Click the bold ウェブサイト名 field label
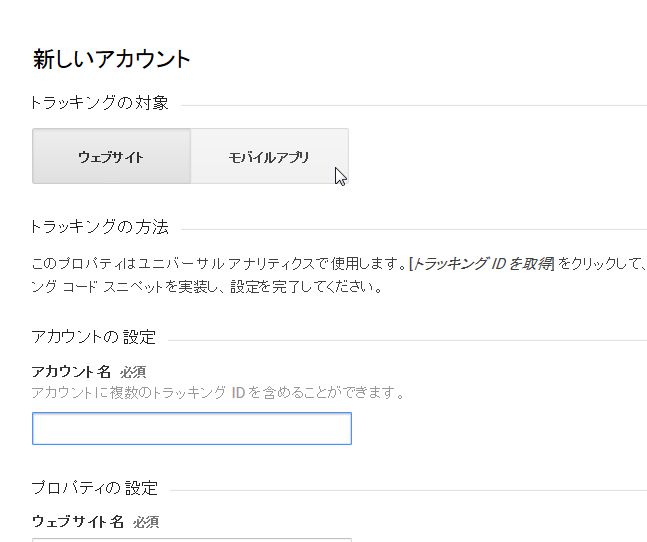The image size is (647, 542). pos(78,521)
